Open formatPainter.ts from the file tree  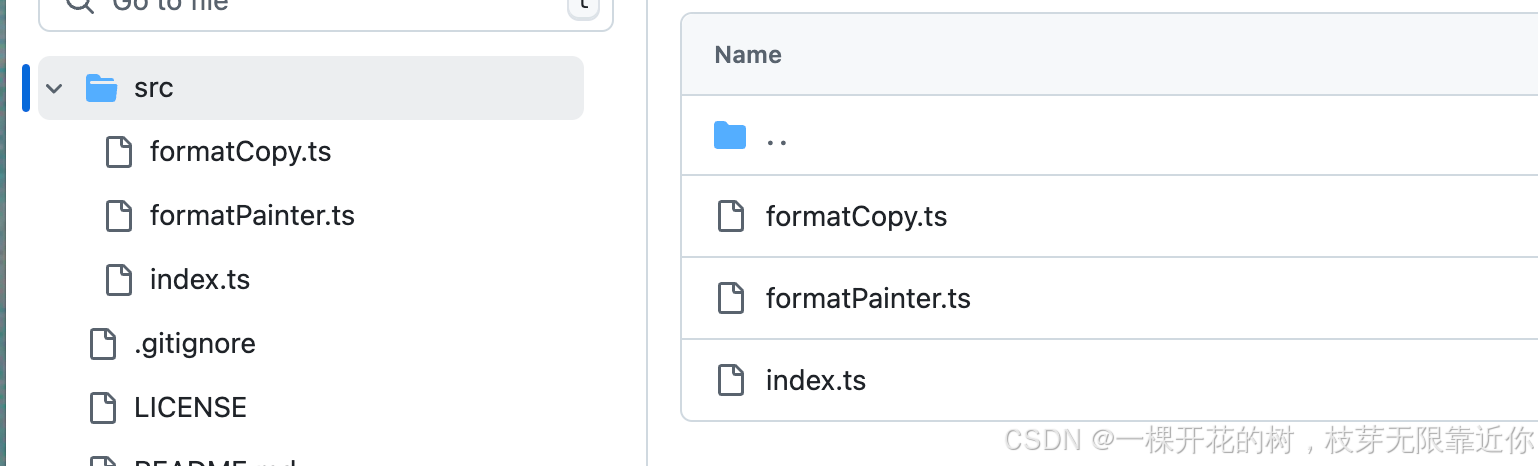coord(252,216)
